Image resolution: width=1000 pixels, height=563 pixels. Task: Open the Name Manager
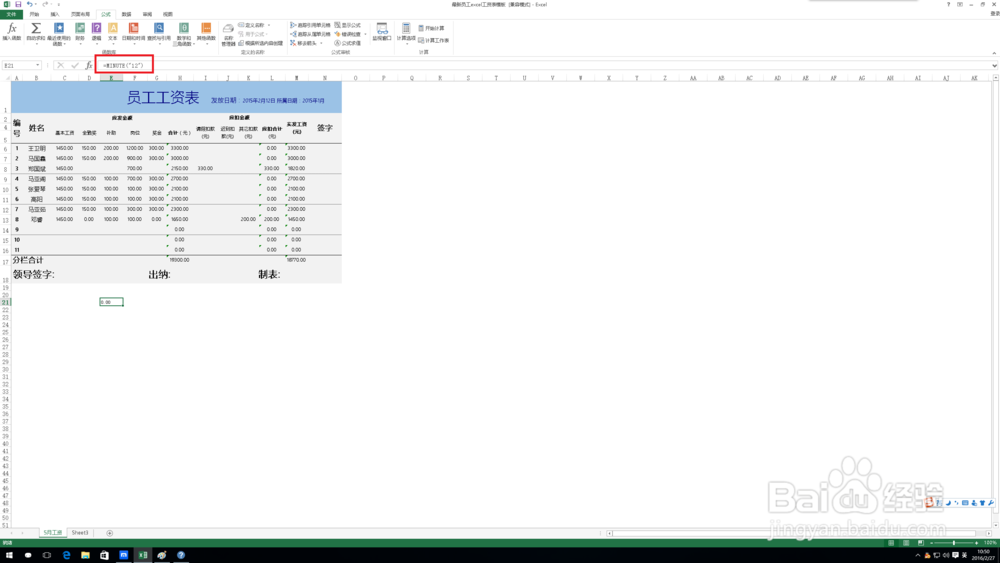tap(228, 34)
